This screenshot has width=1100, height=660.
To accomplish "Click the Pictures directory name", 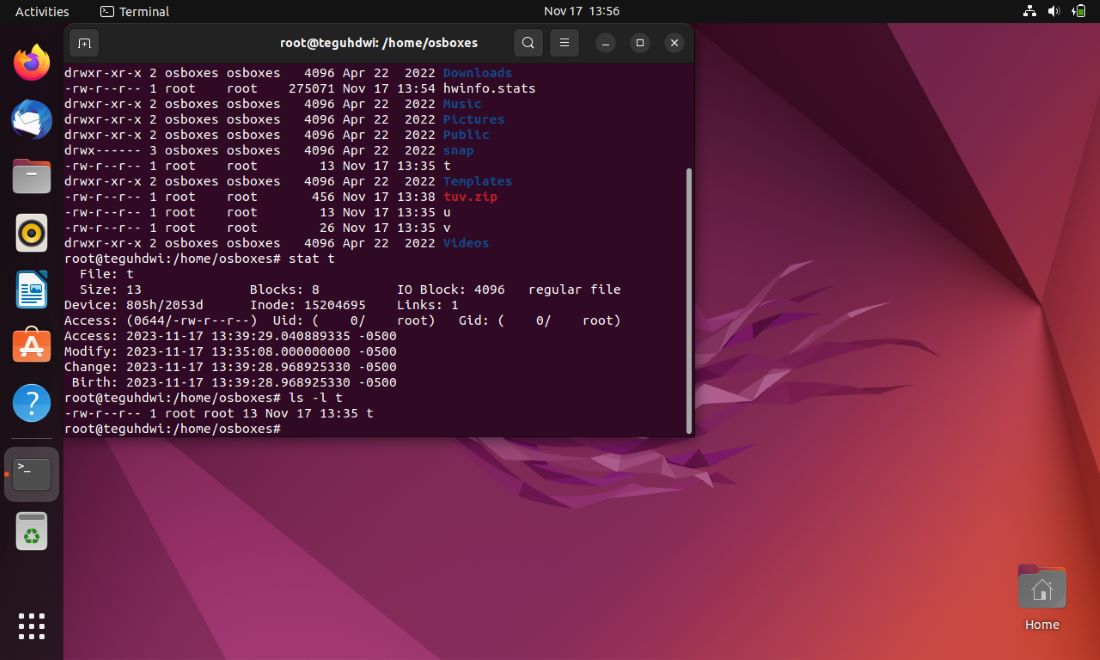I will (474, 119).
